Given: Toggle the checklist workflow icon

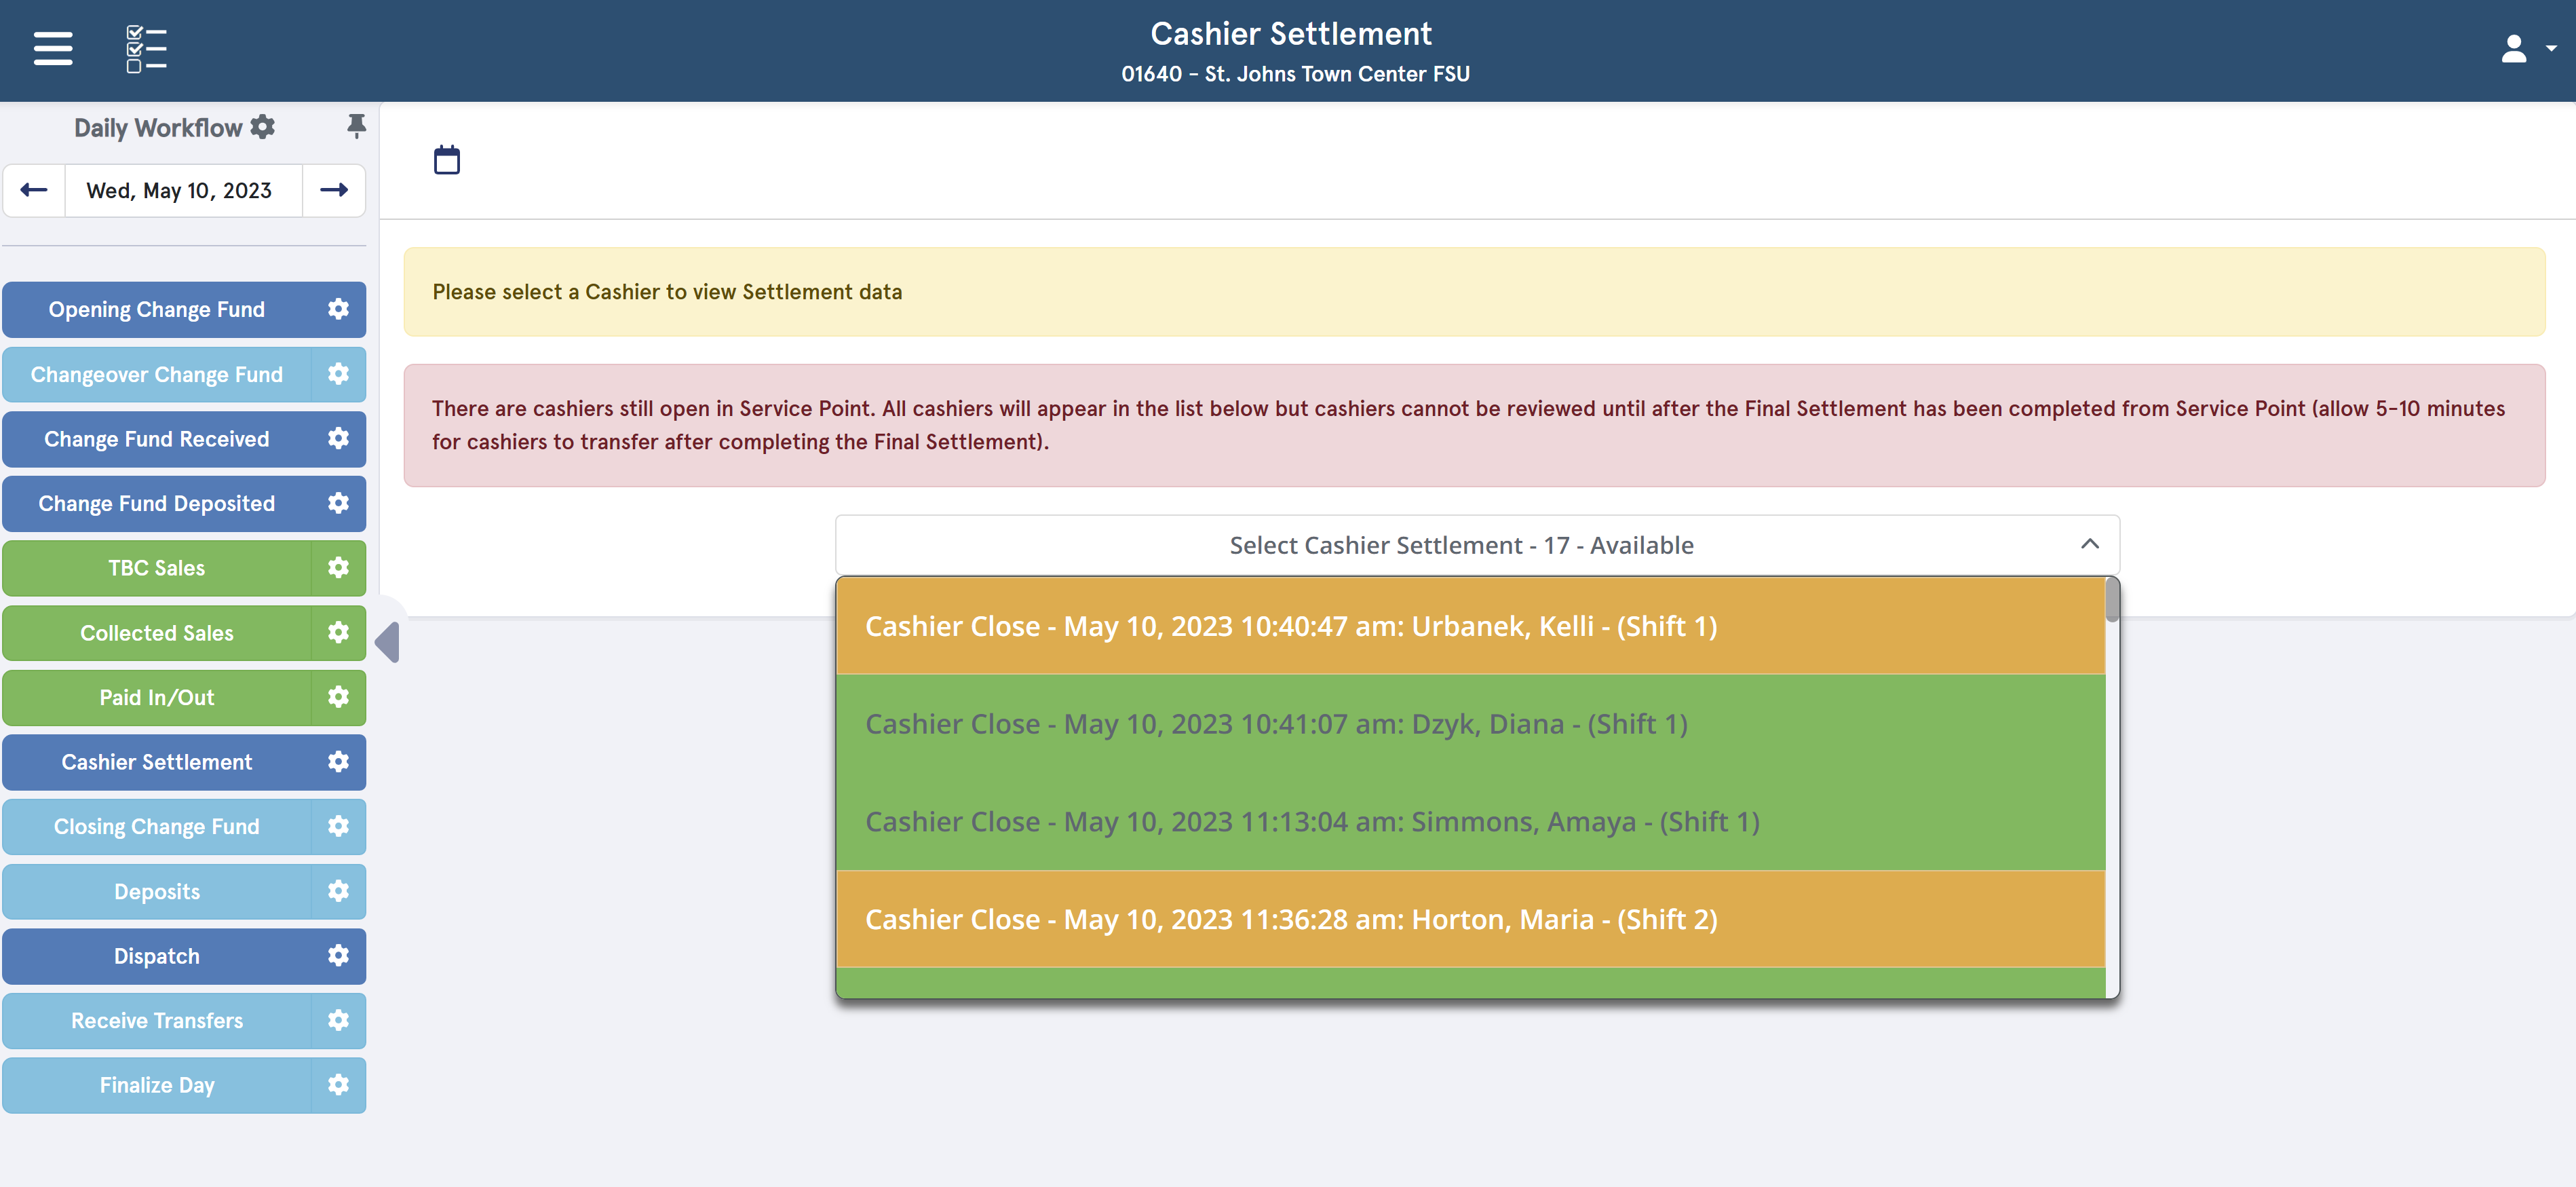Looking at the screenshot, I should pos(146,49).
